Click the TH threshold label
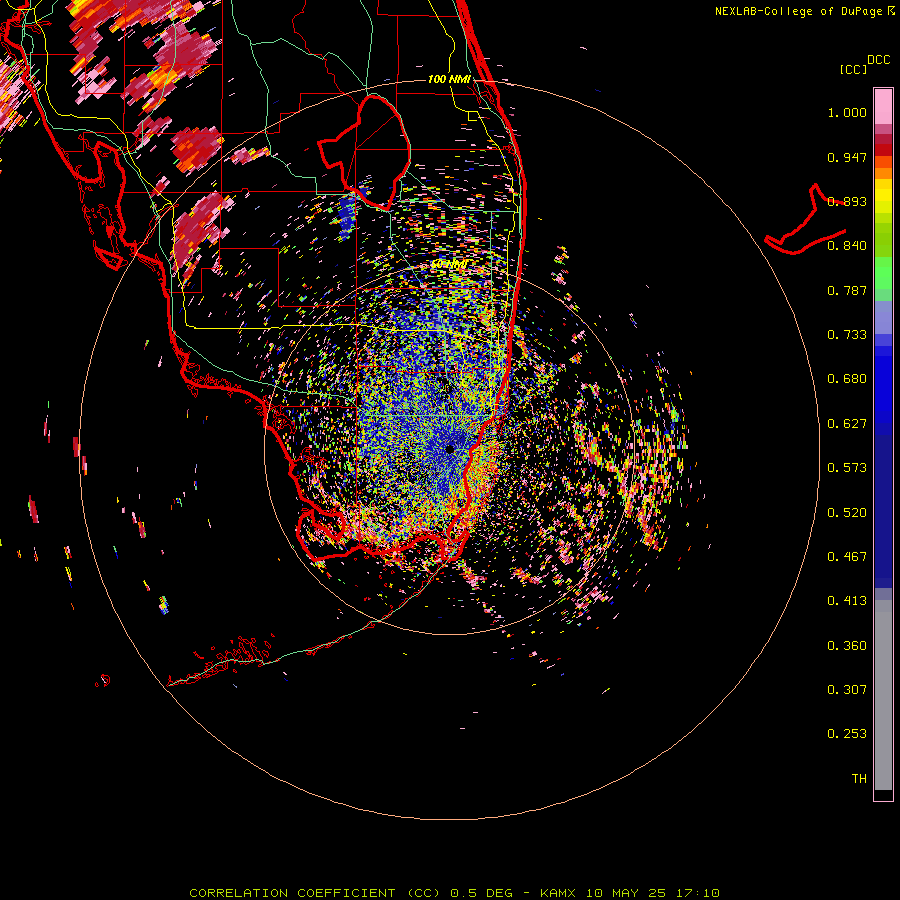The image size is (900, 900). coord(859,779)
